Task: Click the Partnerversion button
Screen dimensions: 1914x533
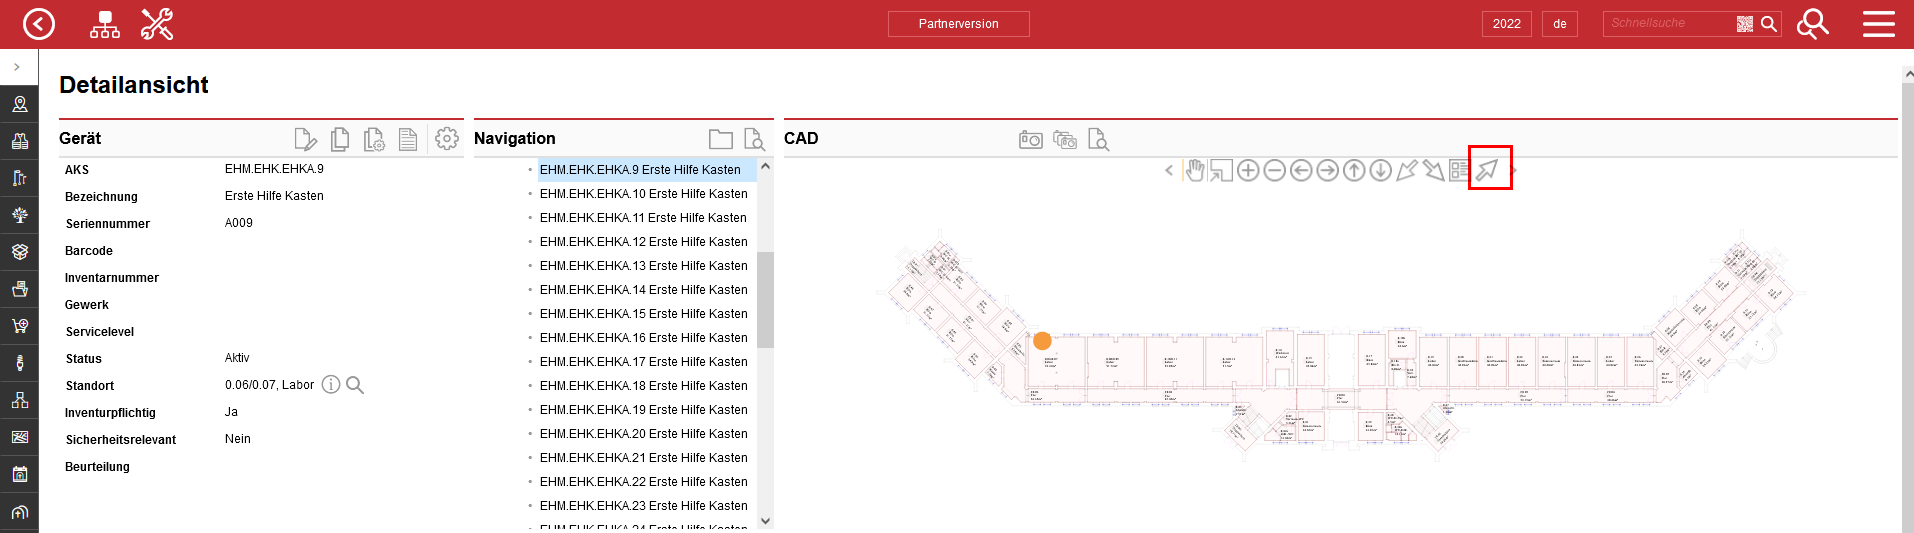Action: click(x=958, y=24)
